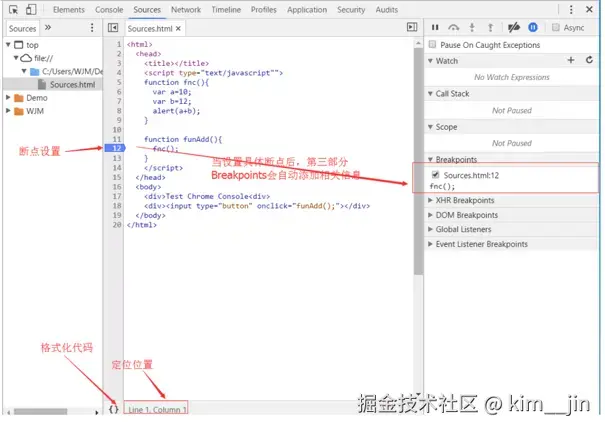Image resolution: width=605 pixels, height=430 pixels.
Task: Expand the WJM folder arrow
Action: [8, 111]
